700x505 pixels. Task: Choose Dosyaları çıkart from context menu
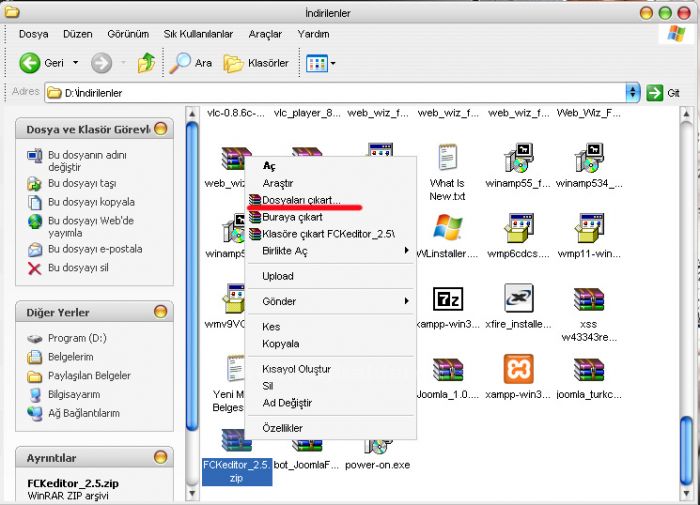click(301, 200)
